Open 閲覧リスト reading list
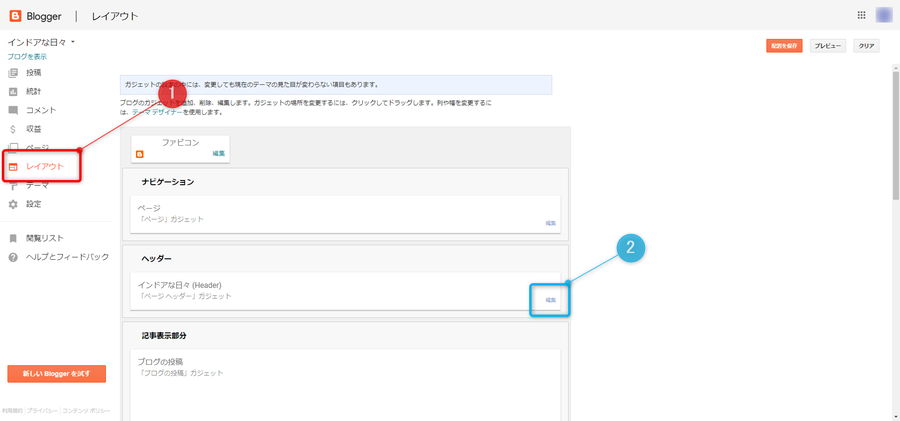900x421 pixels. (x=45, y=238)
